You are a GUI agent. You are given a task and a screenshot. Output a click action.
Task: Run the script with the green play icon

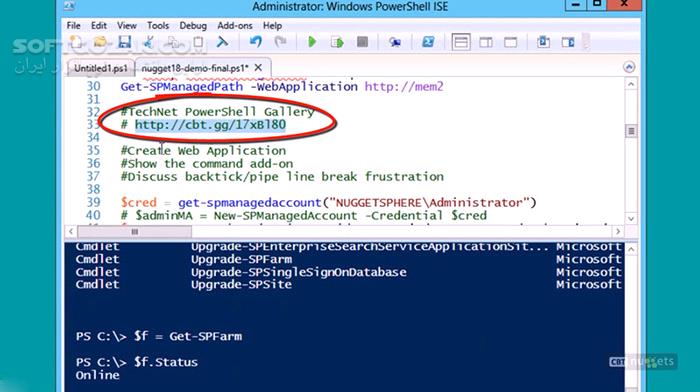point(312,42)
